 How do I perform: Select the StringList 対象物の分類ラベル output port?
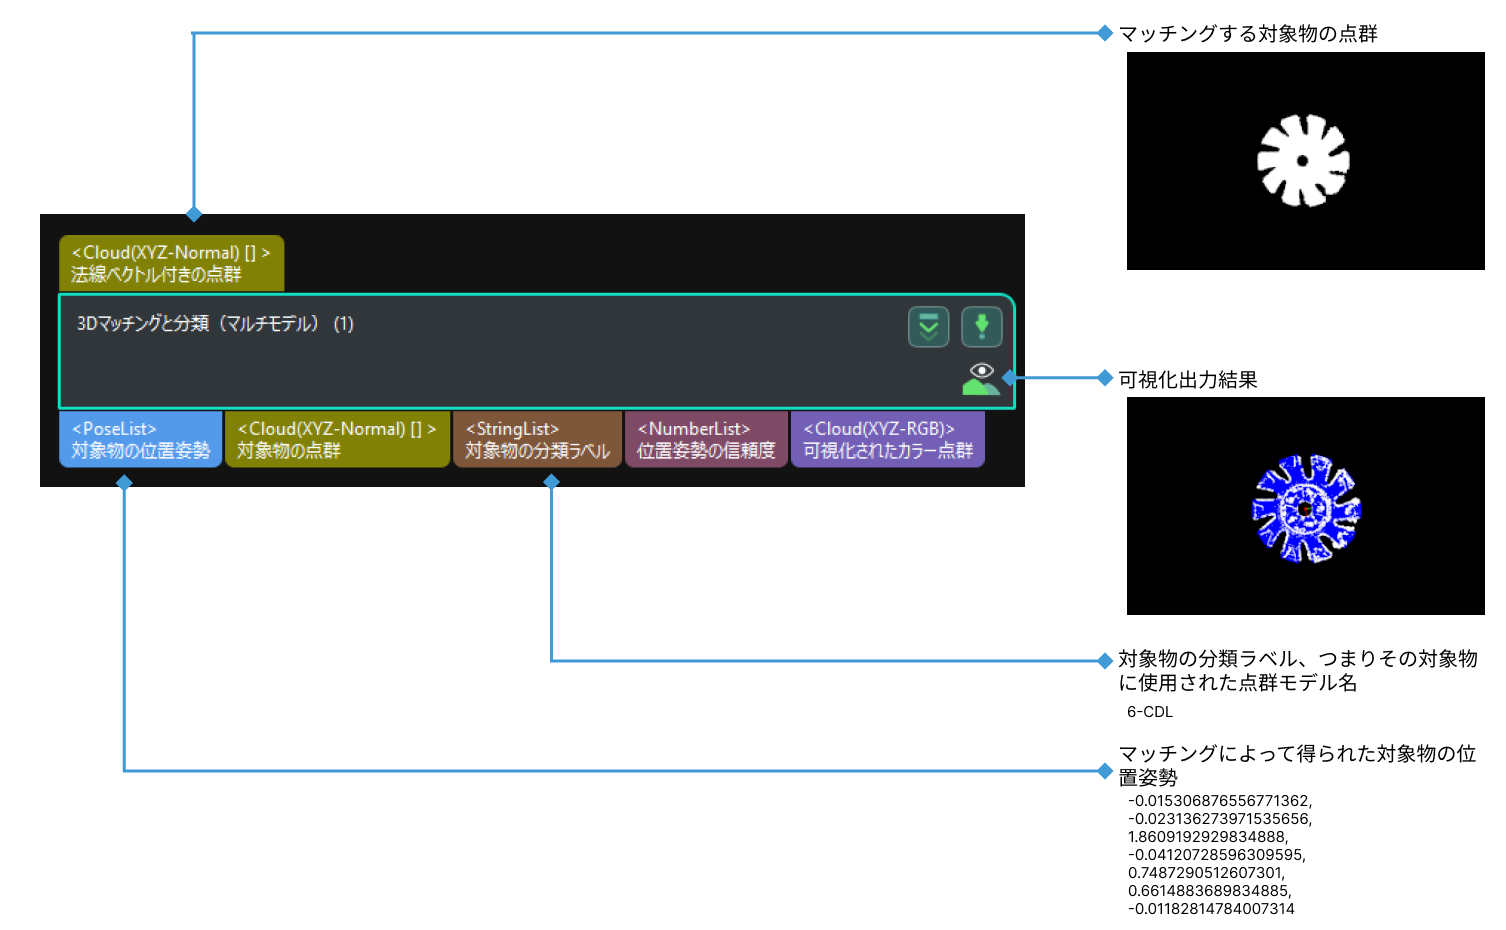tap(537, 439)
